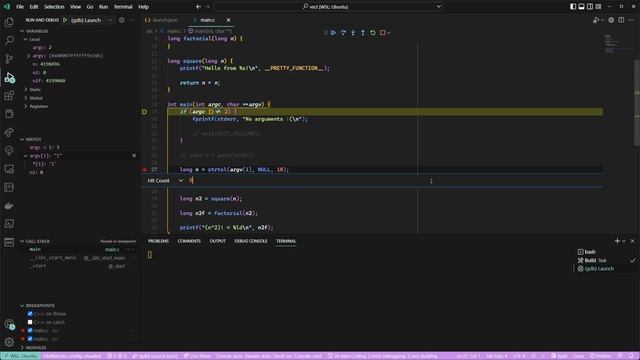Click Continue in debug toolbar

pyautogui.click(x=333, y=33)
